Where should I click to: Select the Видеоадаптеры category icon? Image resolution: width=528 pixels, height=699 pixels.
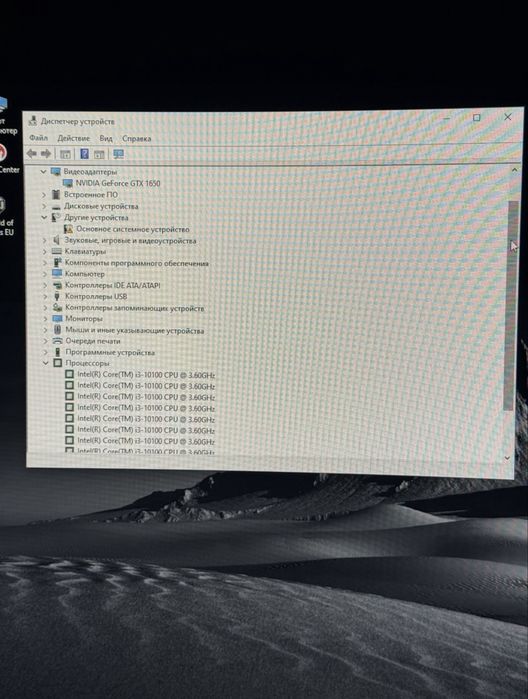point(56,172)
